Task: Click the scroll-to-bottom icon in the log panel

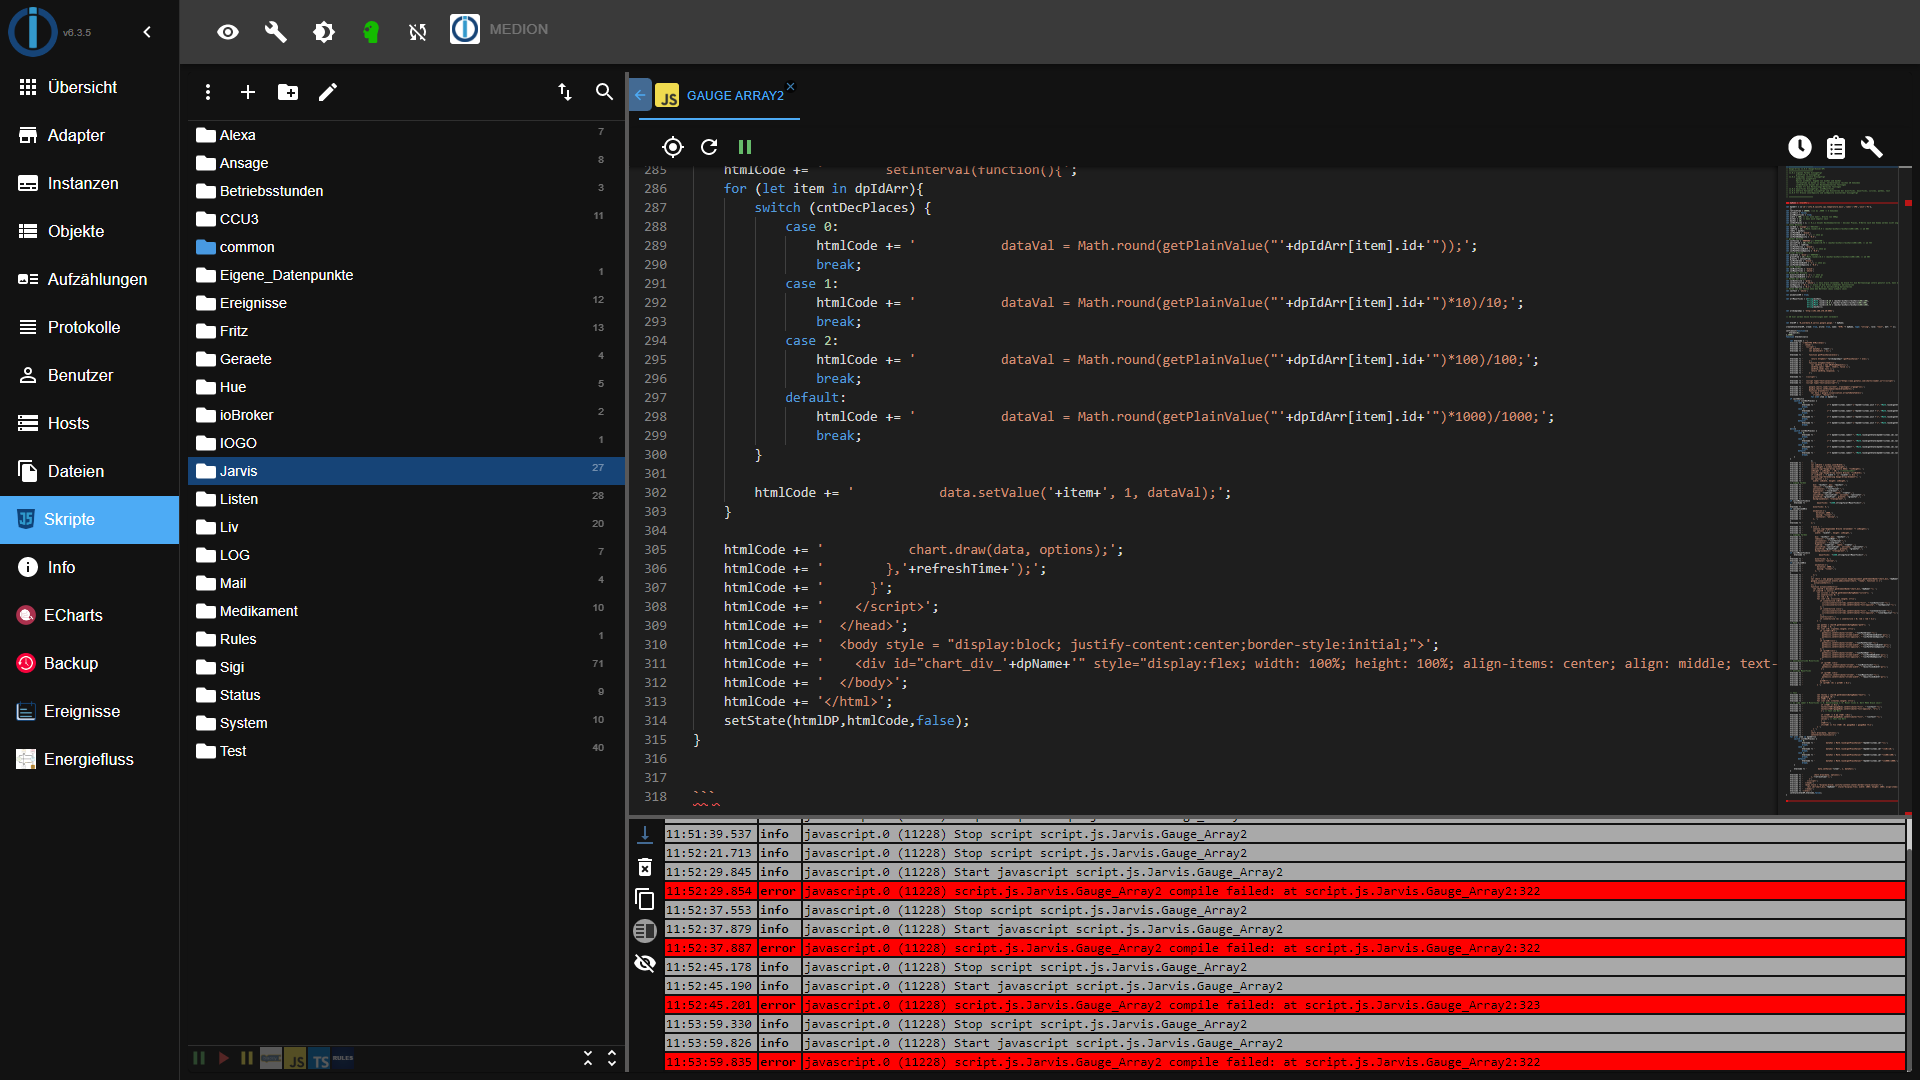Action: 645,834
